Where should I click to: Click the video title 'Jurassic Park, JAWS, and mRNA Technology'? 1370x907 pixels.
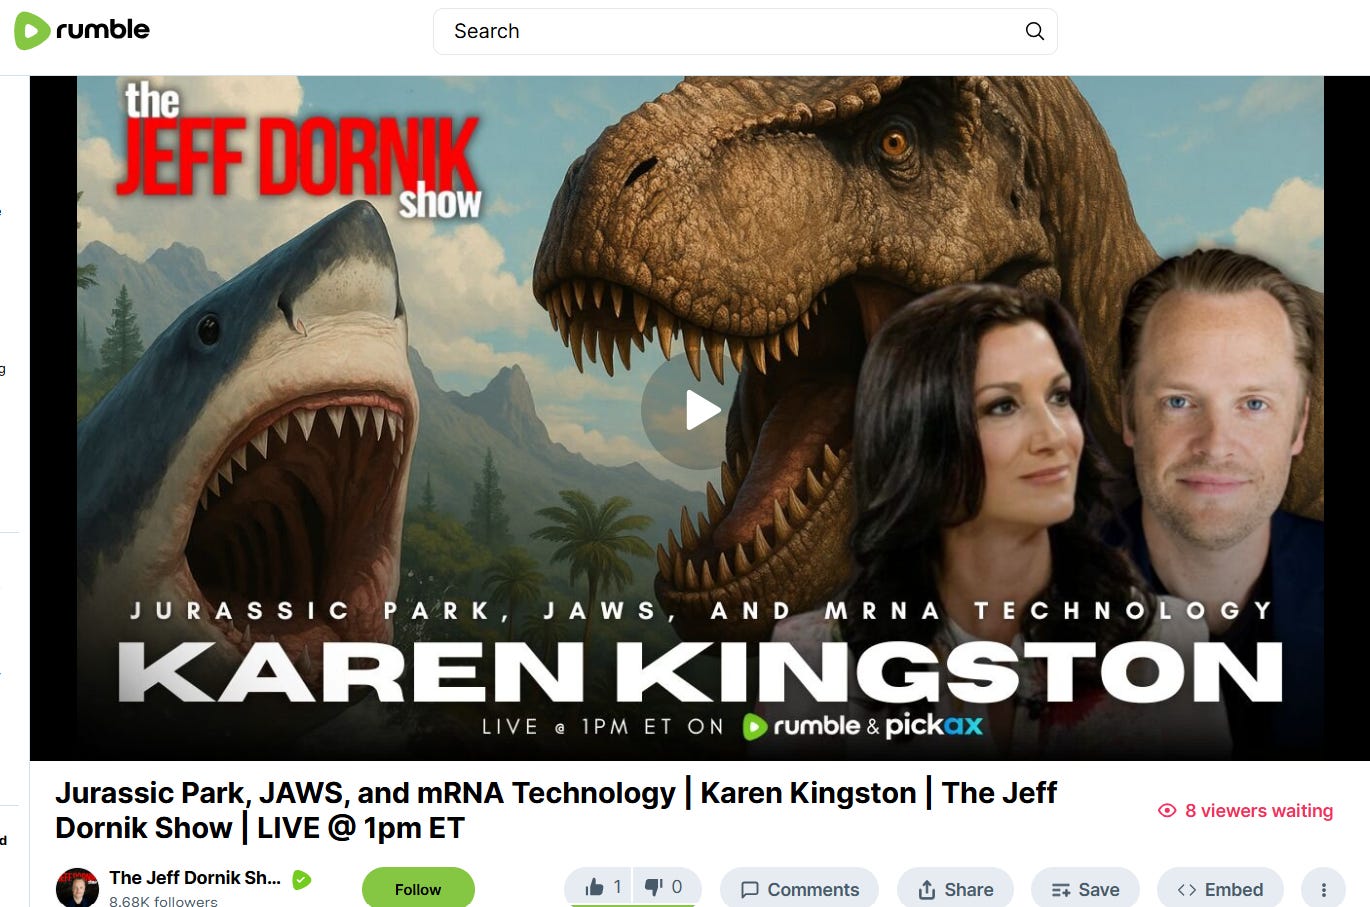[556, 810]
